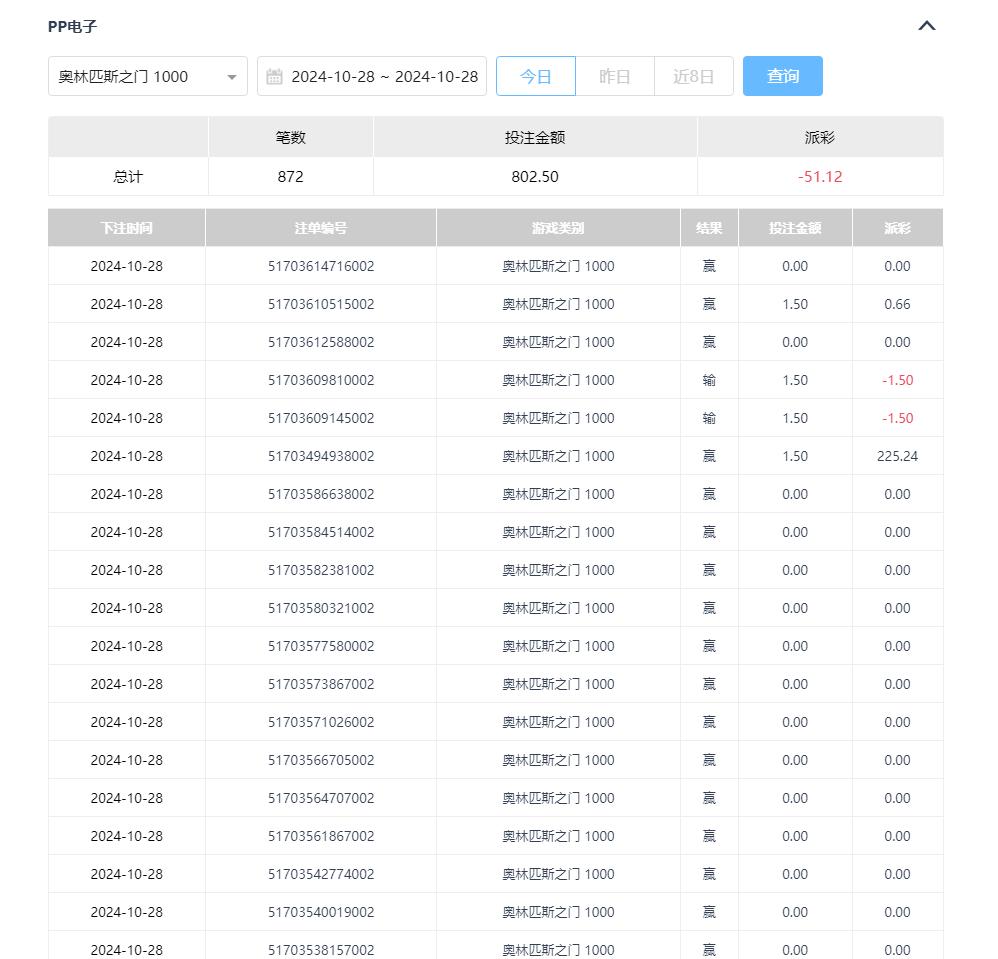Click bet number 51703494938002
The image size is (998, 959).
point(320,456)
